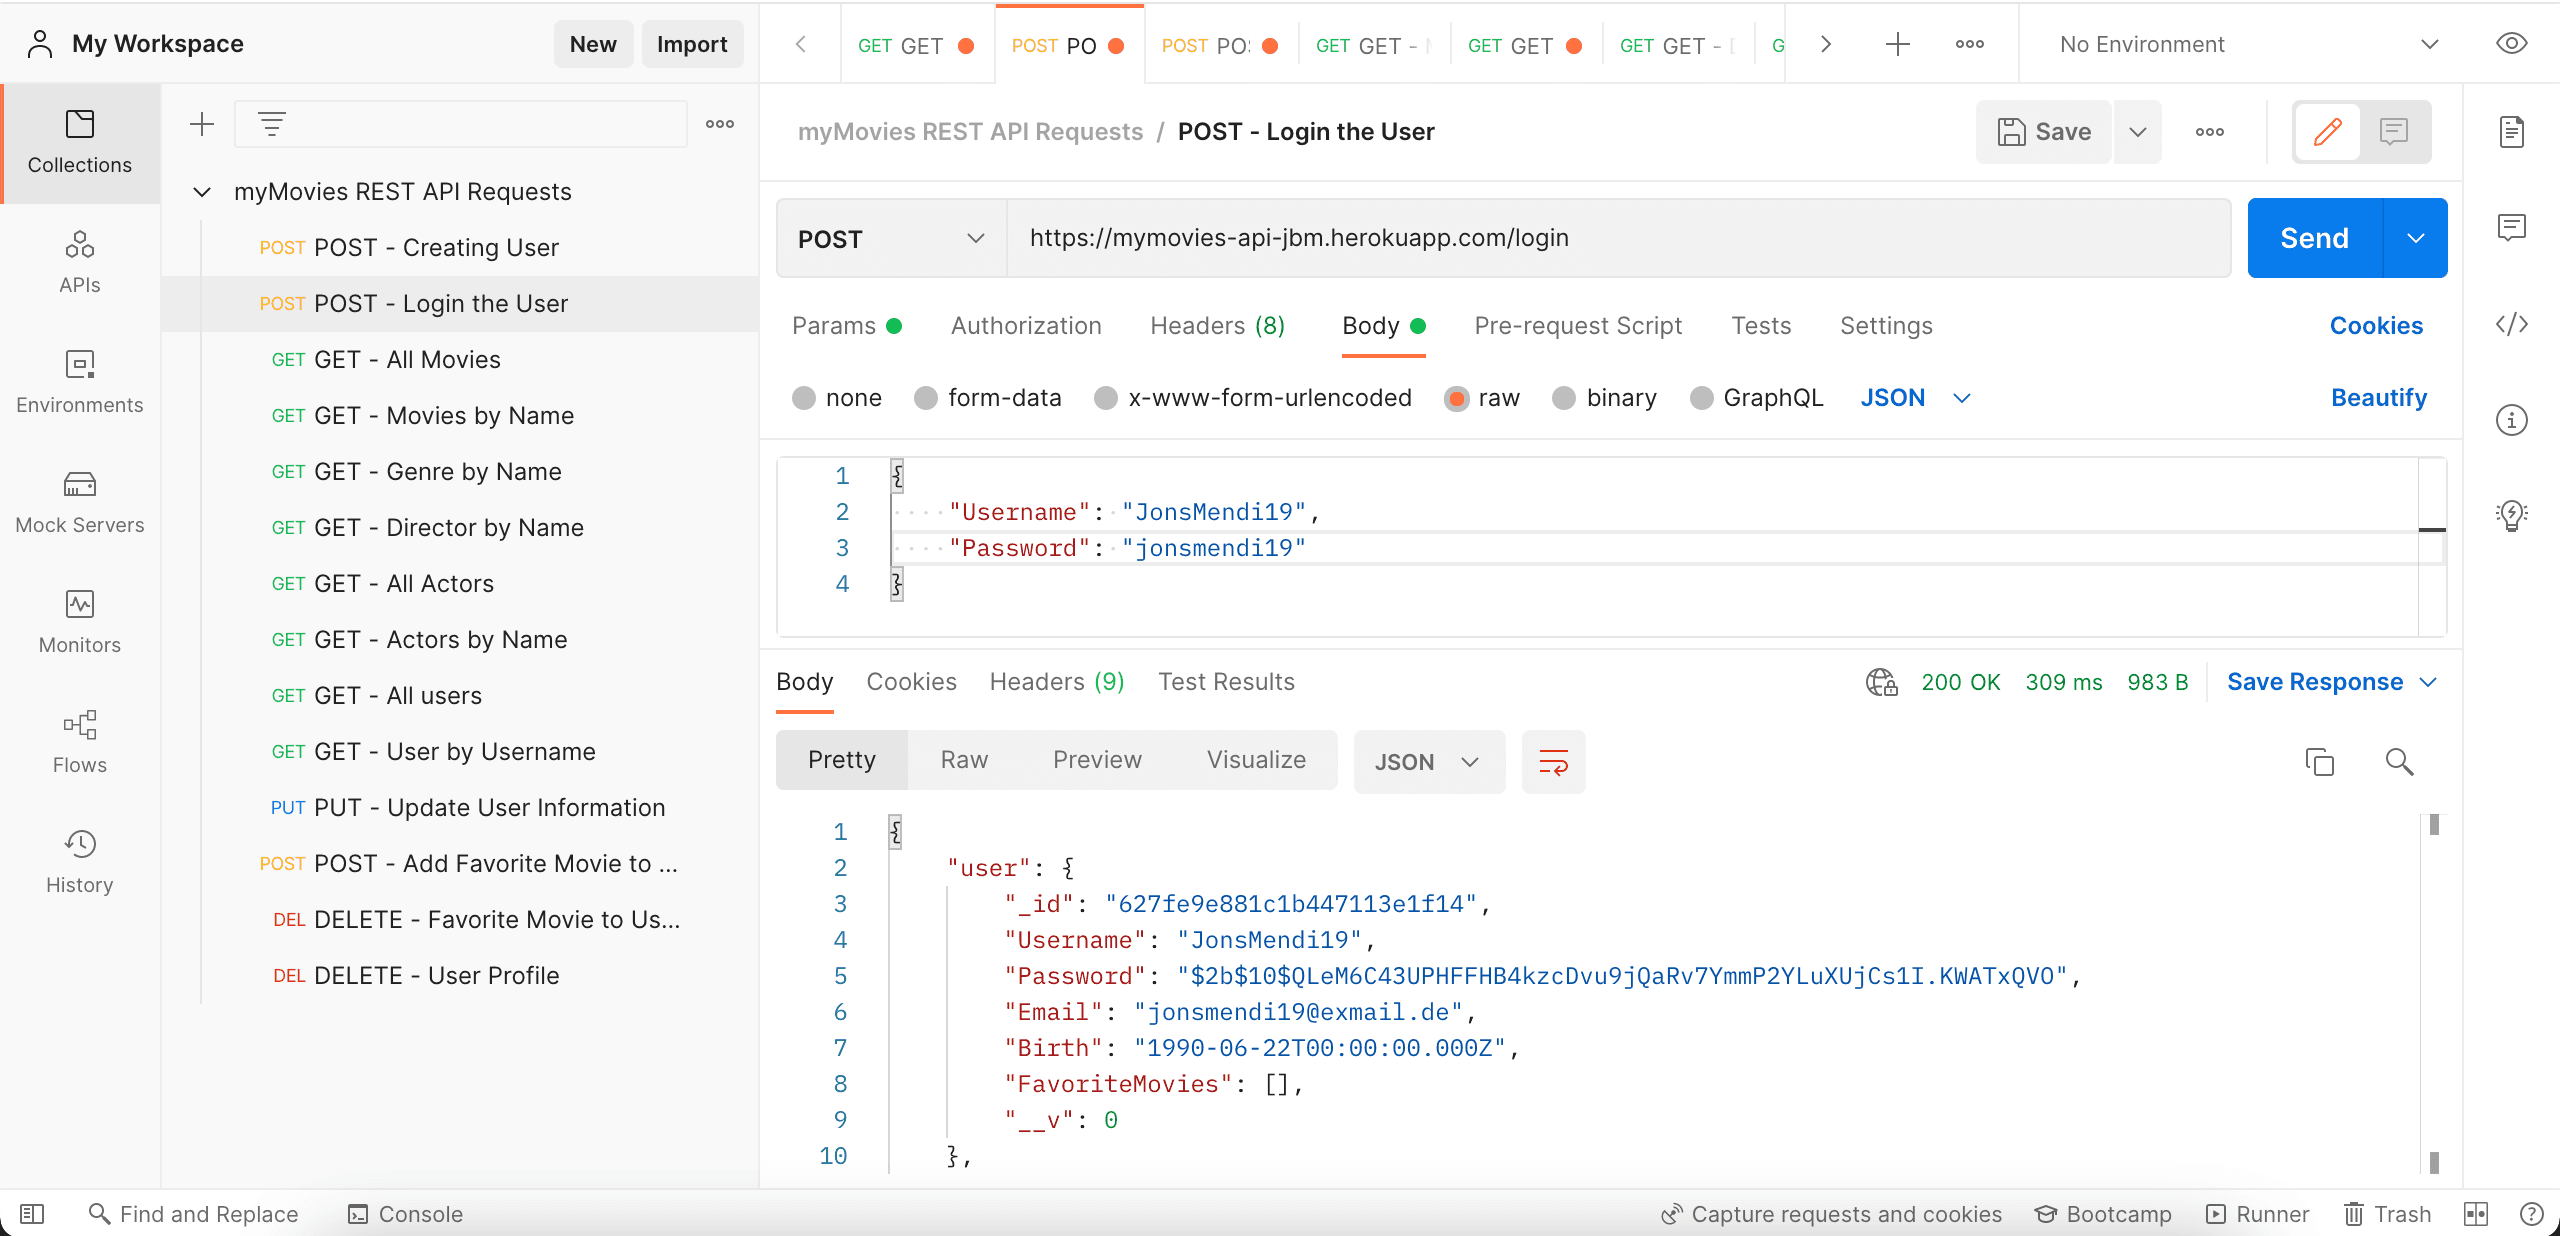
Task: Select the form-data body type
Action: (x=926, y=398)
